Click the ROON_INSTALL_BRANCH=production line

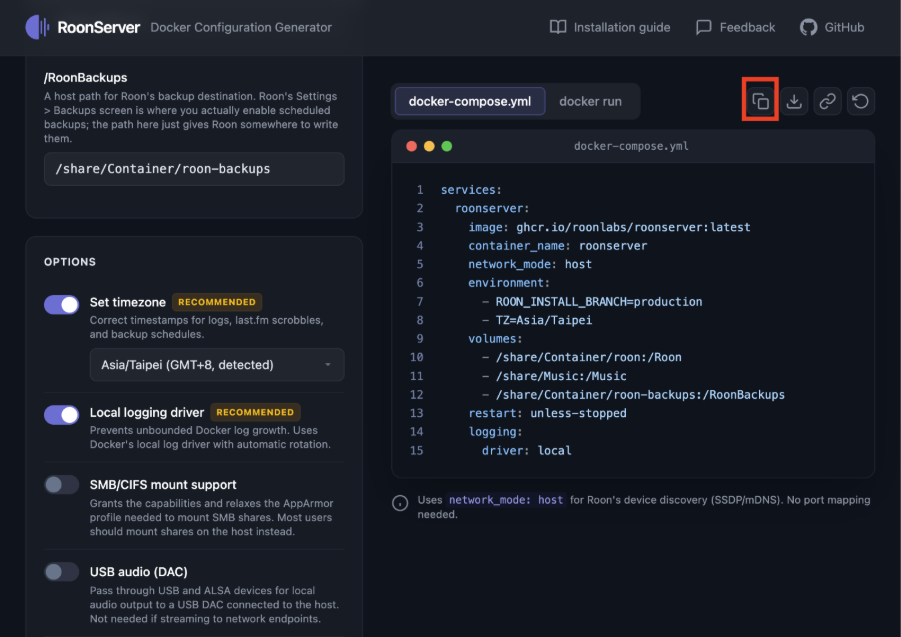click(x=592, y=302)
